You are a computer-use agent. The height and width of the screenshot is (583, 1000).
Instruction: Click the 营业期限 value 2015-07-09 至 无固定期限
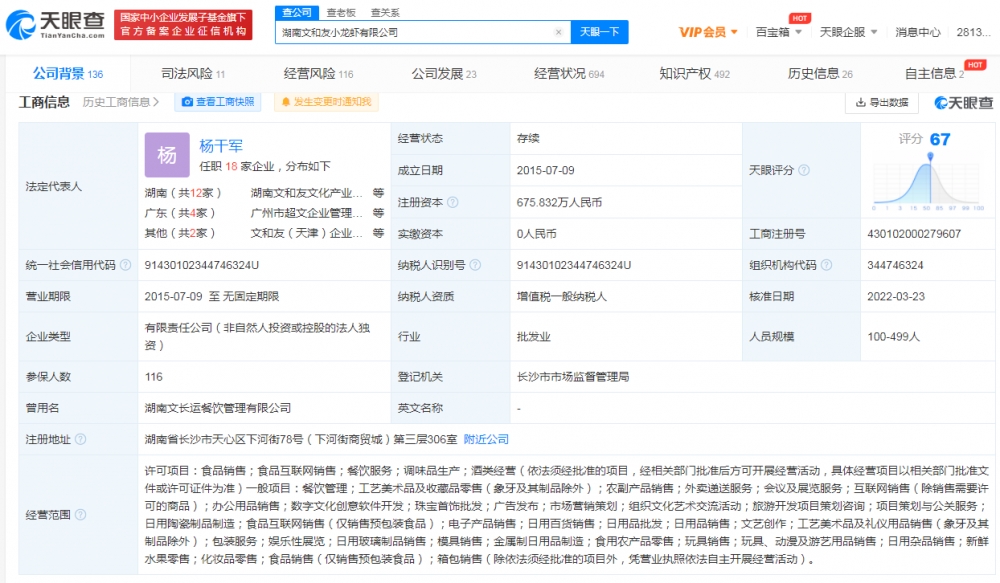[x=212, y=296]
